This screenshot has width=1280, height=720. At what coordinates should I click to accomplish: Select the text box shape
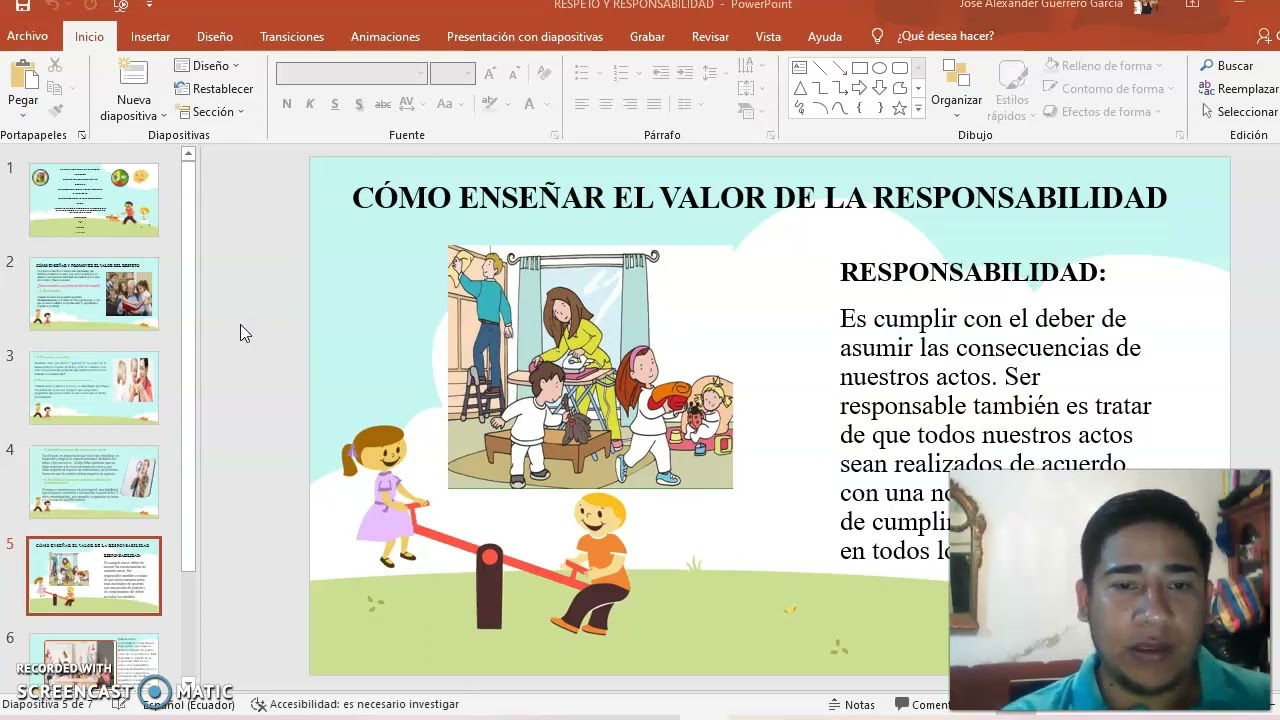[799, 68]
